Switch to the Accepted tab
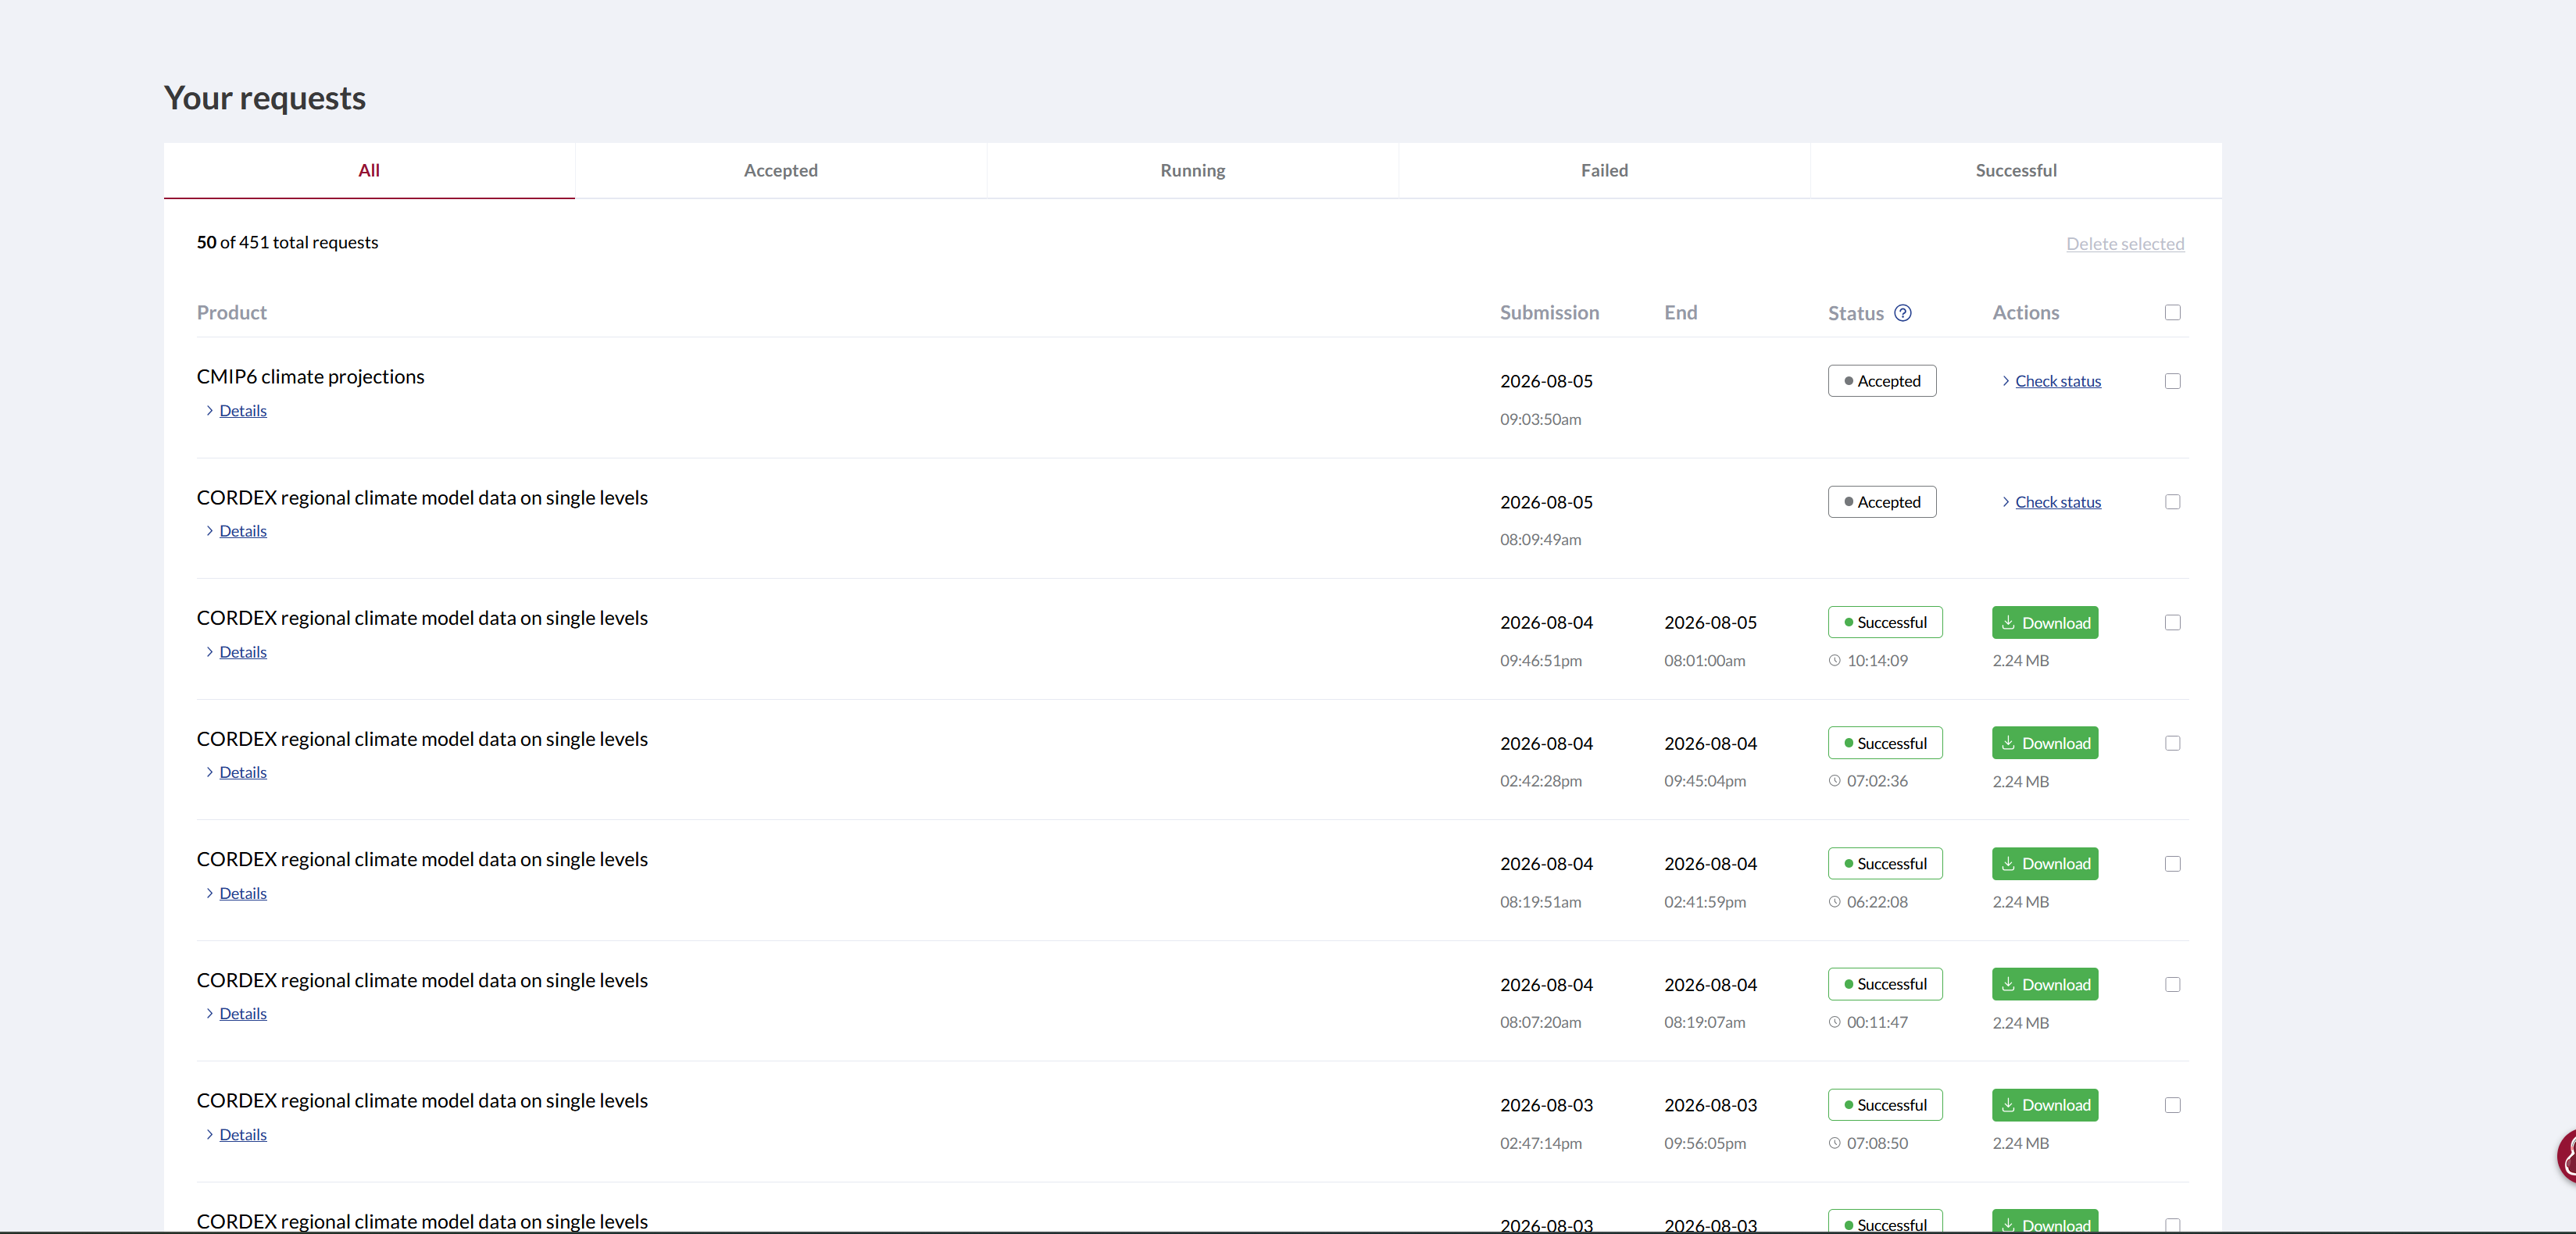The width and height of the screenshot is (2576, 1234). 781,170
